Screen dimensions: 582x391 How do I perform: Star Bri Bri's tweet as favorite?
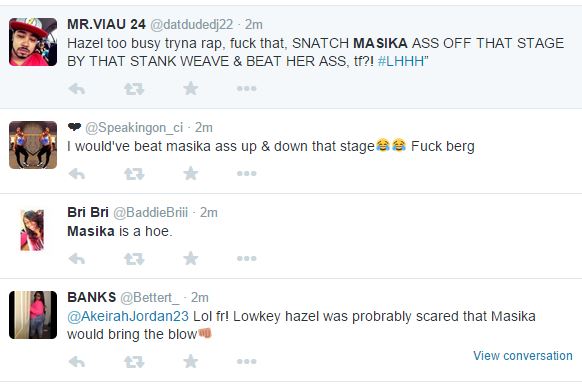(x=191, y=258)
